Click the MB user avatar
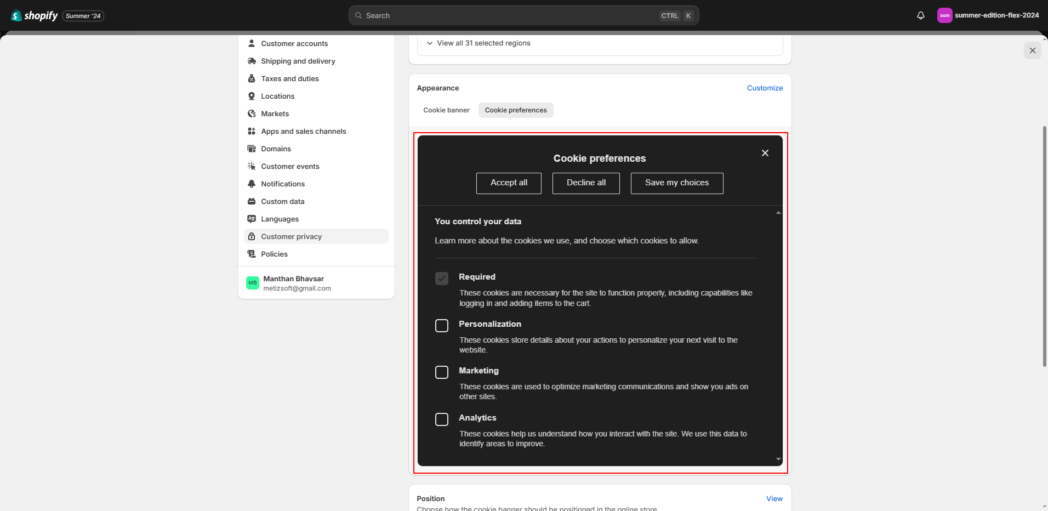1048x511 pixels. [252, 283]
